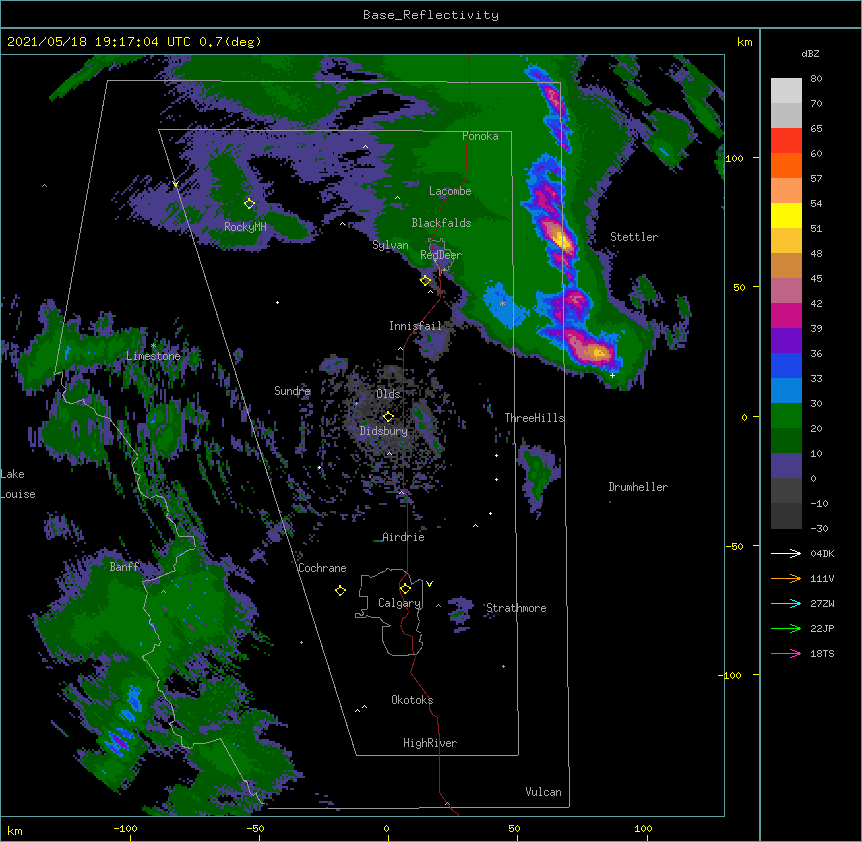Pick the magenta 39-42 dBZ legend swatch
This screenshot has width=862, height=842.
click(786, 315)
